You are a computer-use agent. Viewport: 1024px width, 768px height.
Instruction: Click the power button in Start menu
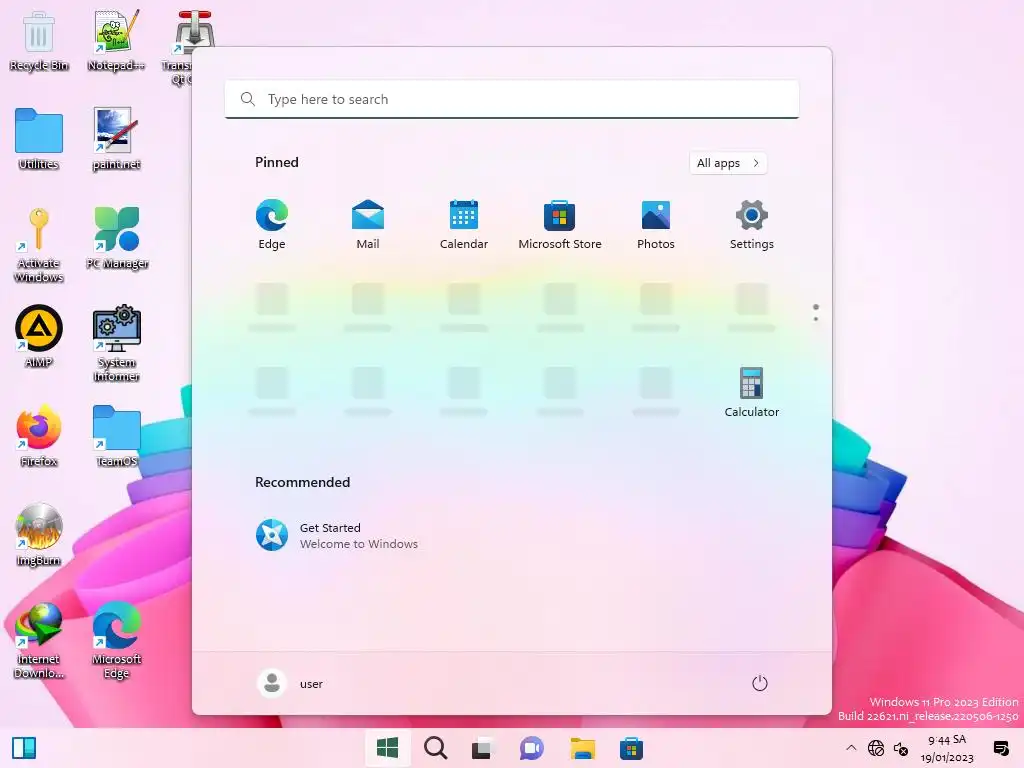pos(760,683)
